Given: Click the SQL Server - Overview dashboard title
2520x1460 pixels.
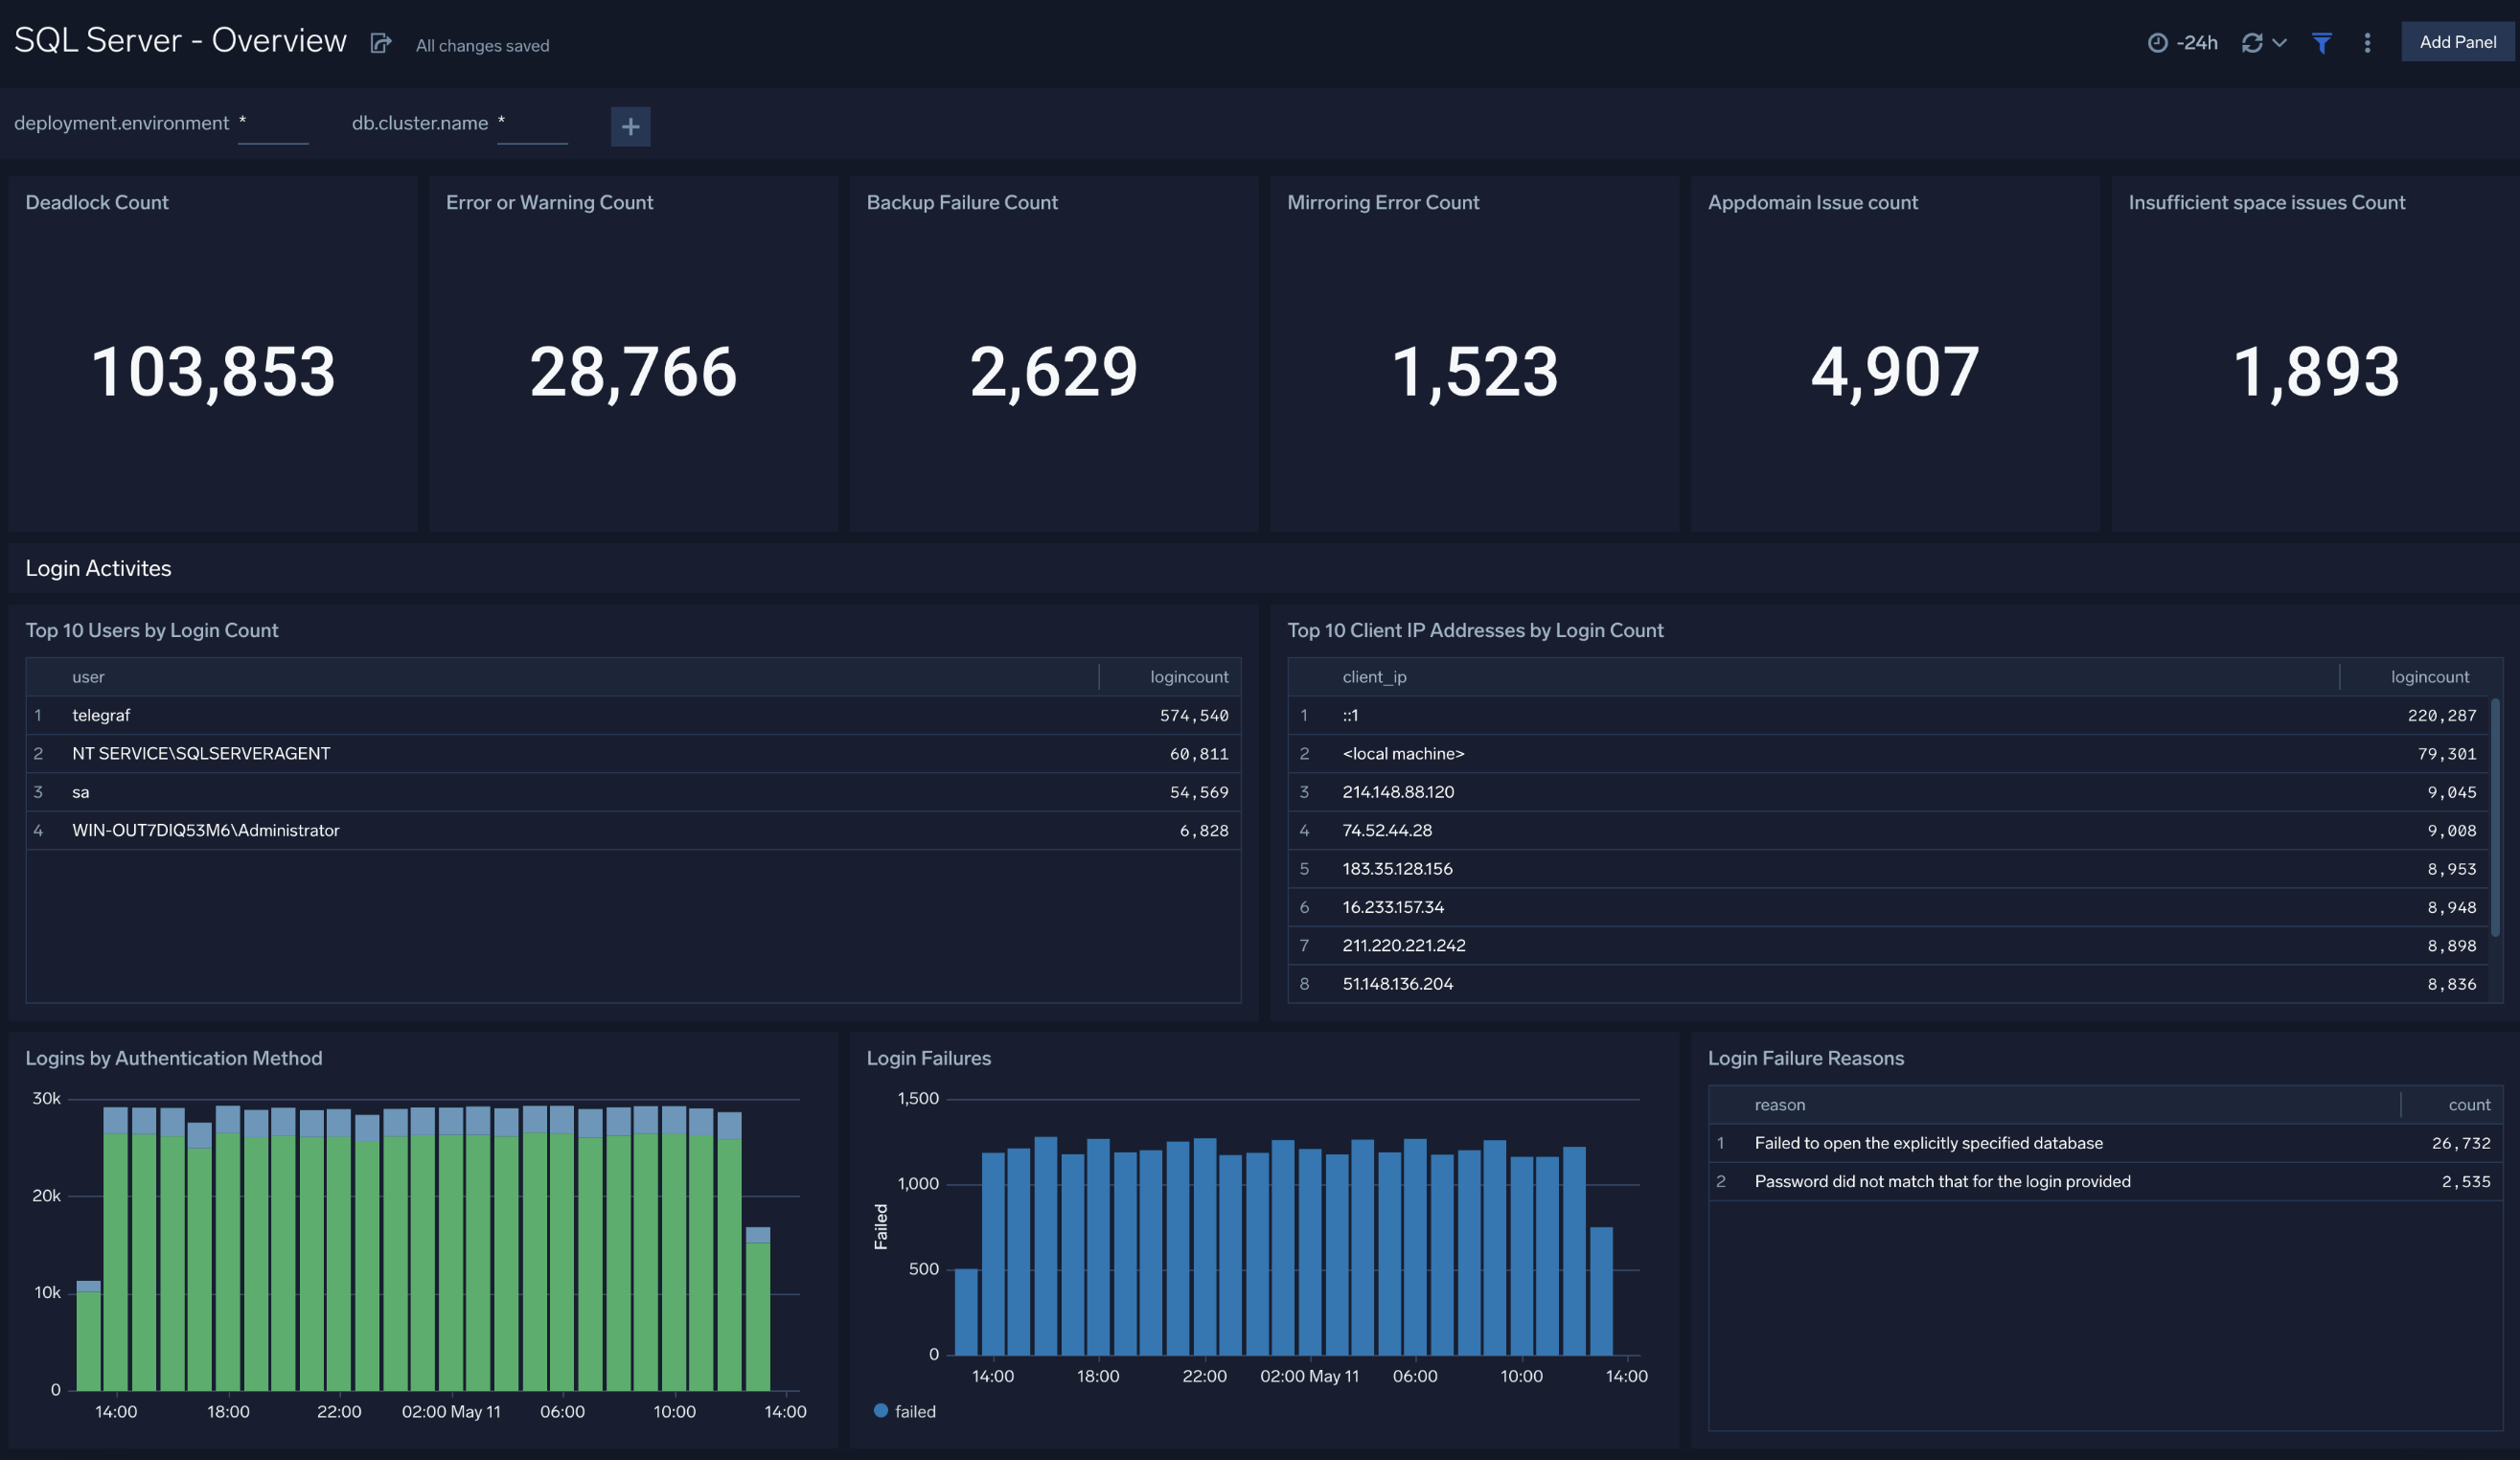Looking at the screenshot, I should pos(180,40).
